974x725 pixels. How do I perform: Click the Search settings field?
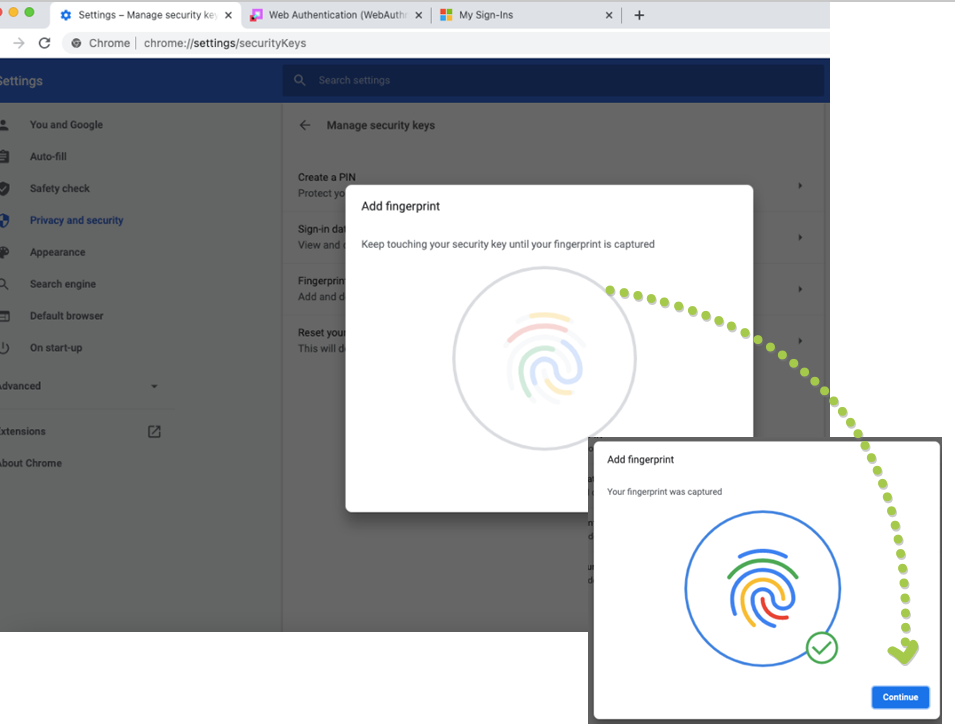click(x=553, y=80)
